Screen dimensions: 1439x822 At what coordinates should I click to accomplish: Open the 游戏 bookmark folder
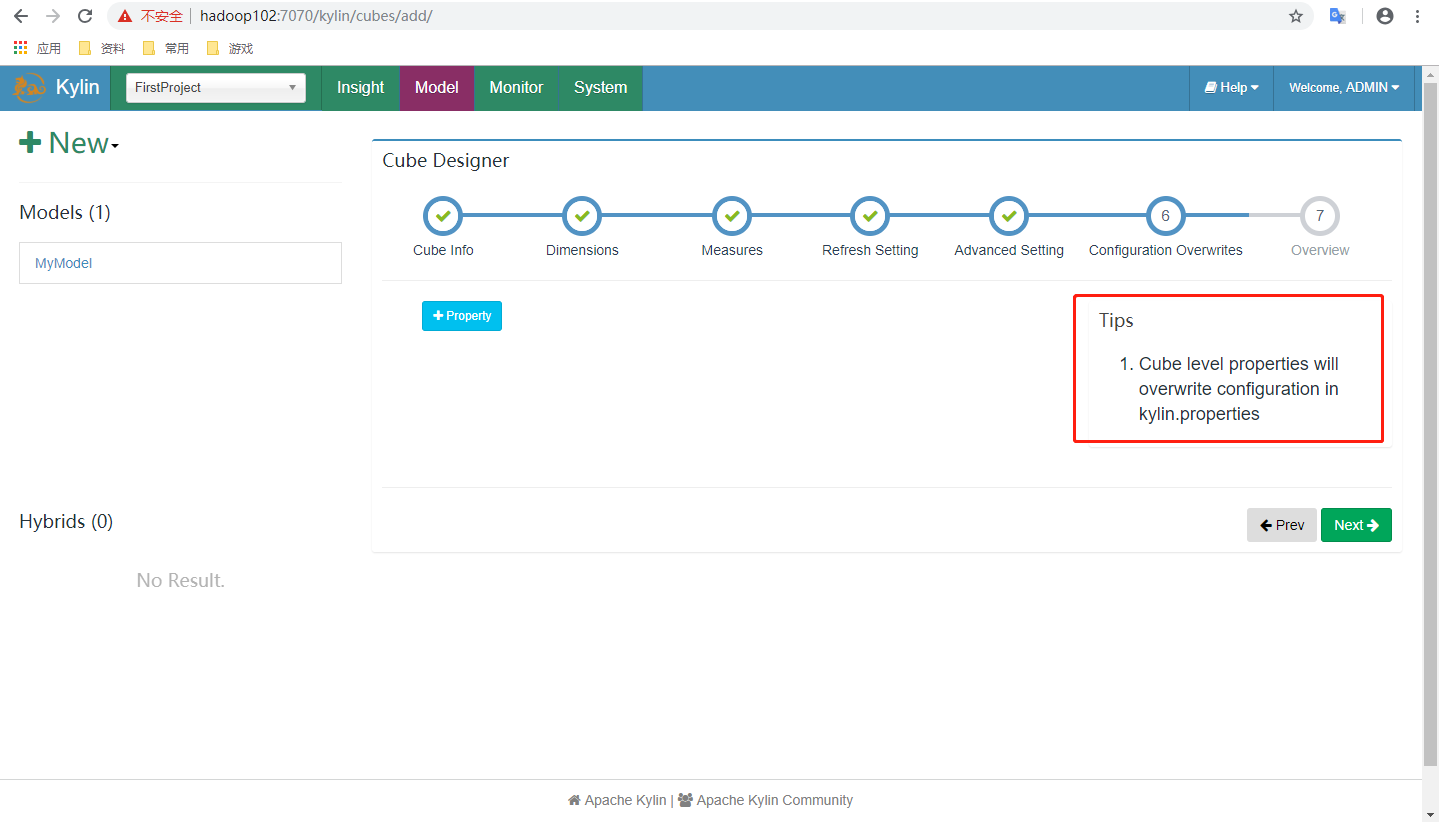click(229, 48)
